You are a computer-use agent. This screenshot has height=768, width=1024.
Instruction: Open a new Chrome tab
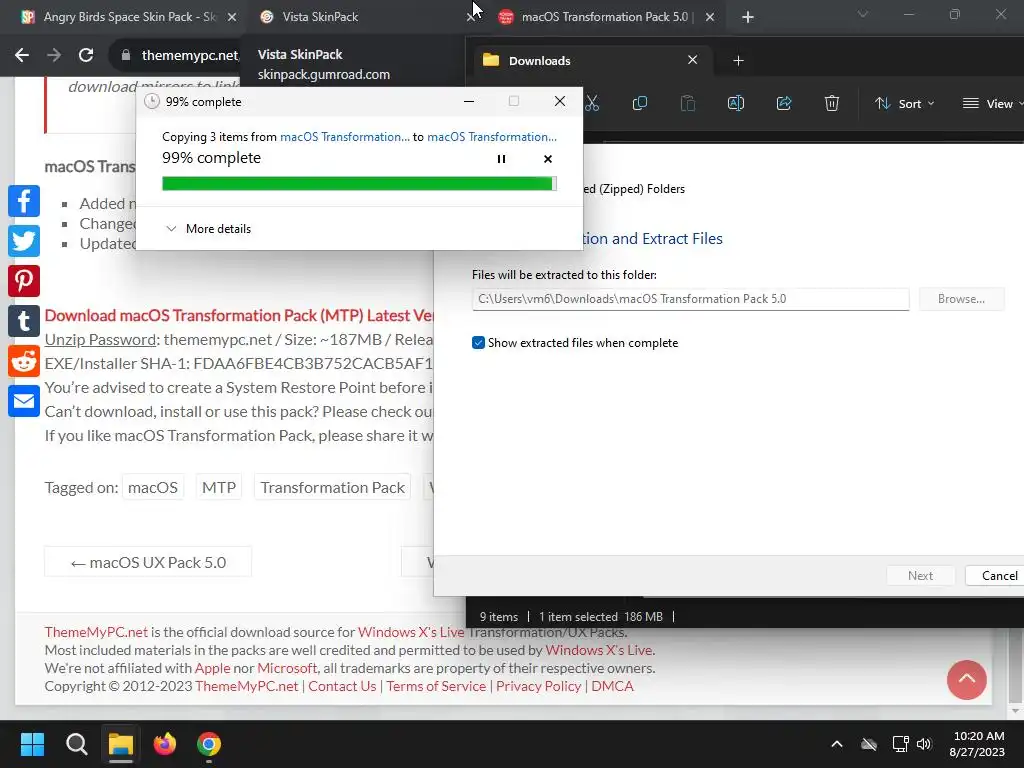[x=748, y=17]
